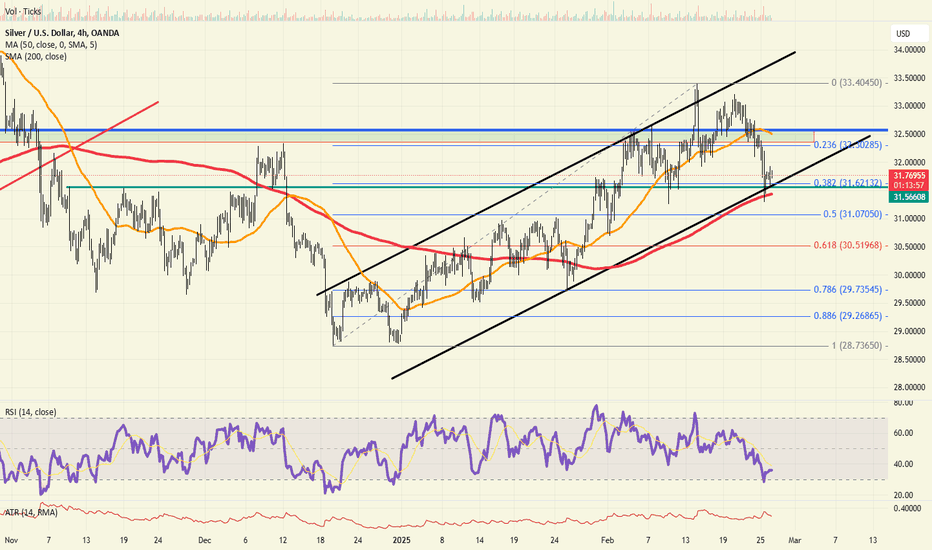
Task: Select the Silver / U.S. Dollar symbol legend
Action: [62, 33]
